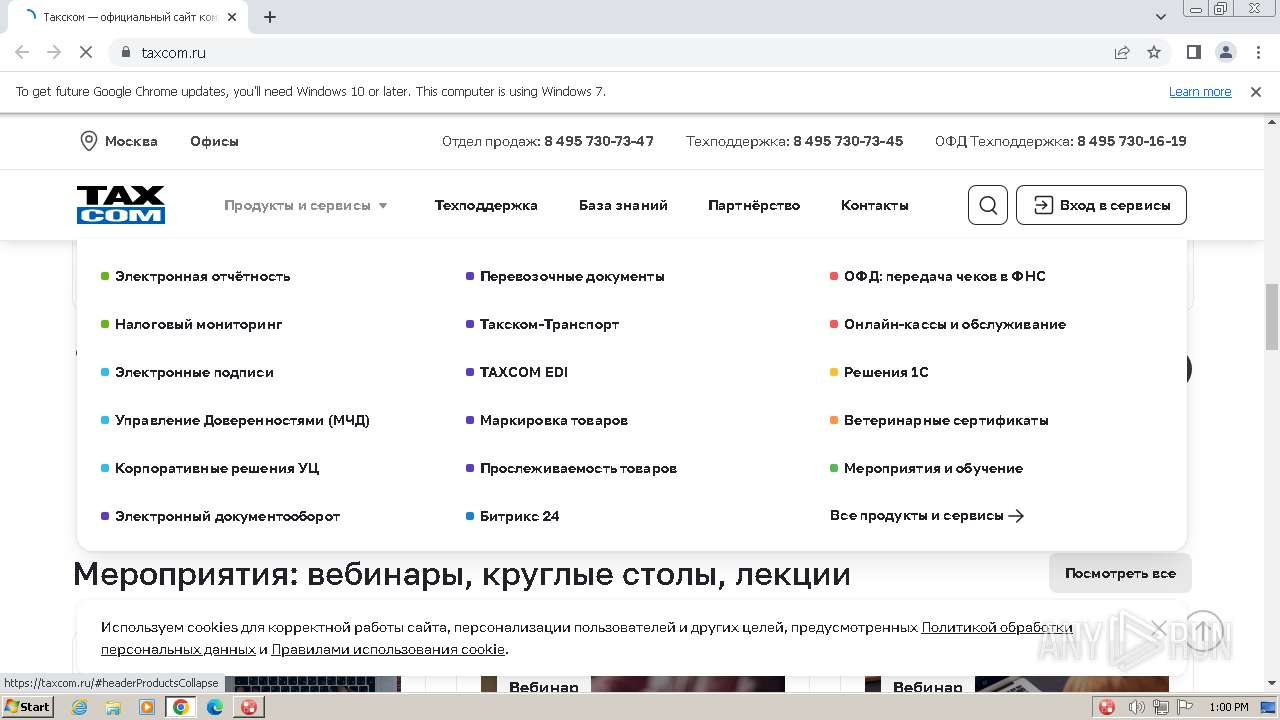Open Электронный документооборот product
Image resolution: width=1280 pixels, height=720 pixels.
(227, 516)
